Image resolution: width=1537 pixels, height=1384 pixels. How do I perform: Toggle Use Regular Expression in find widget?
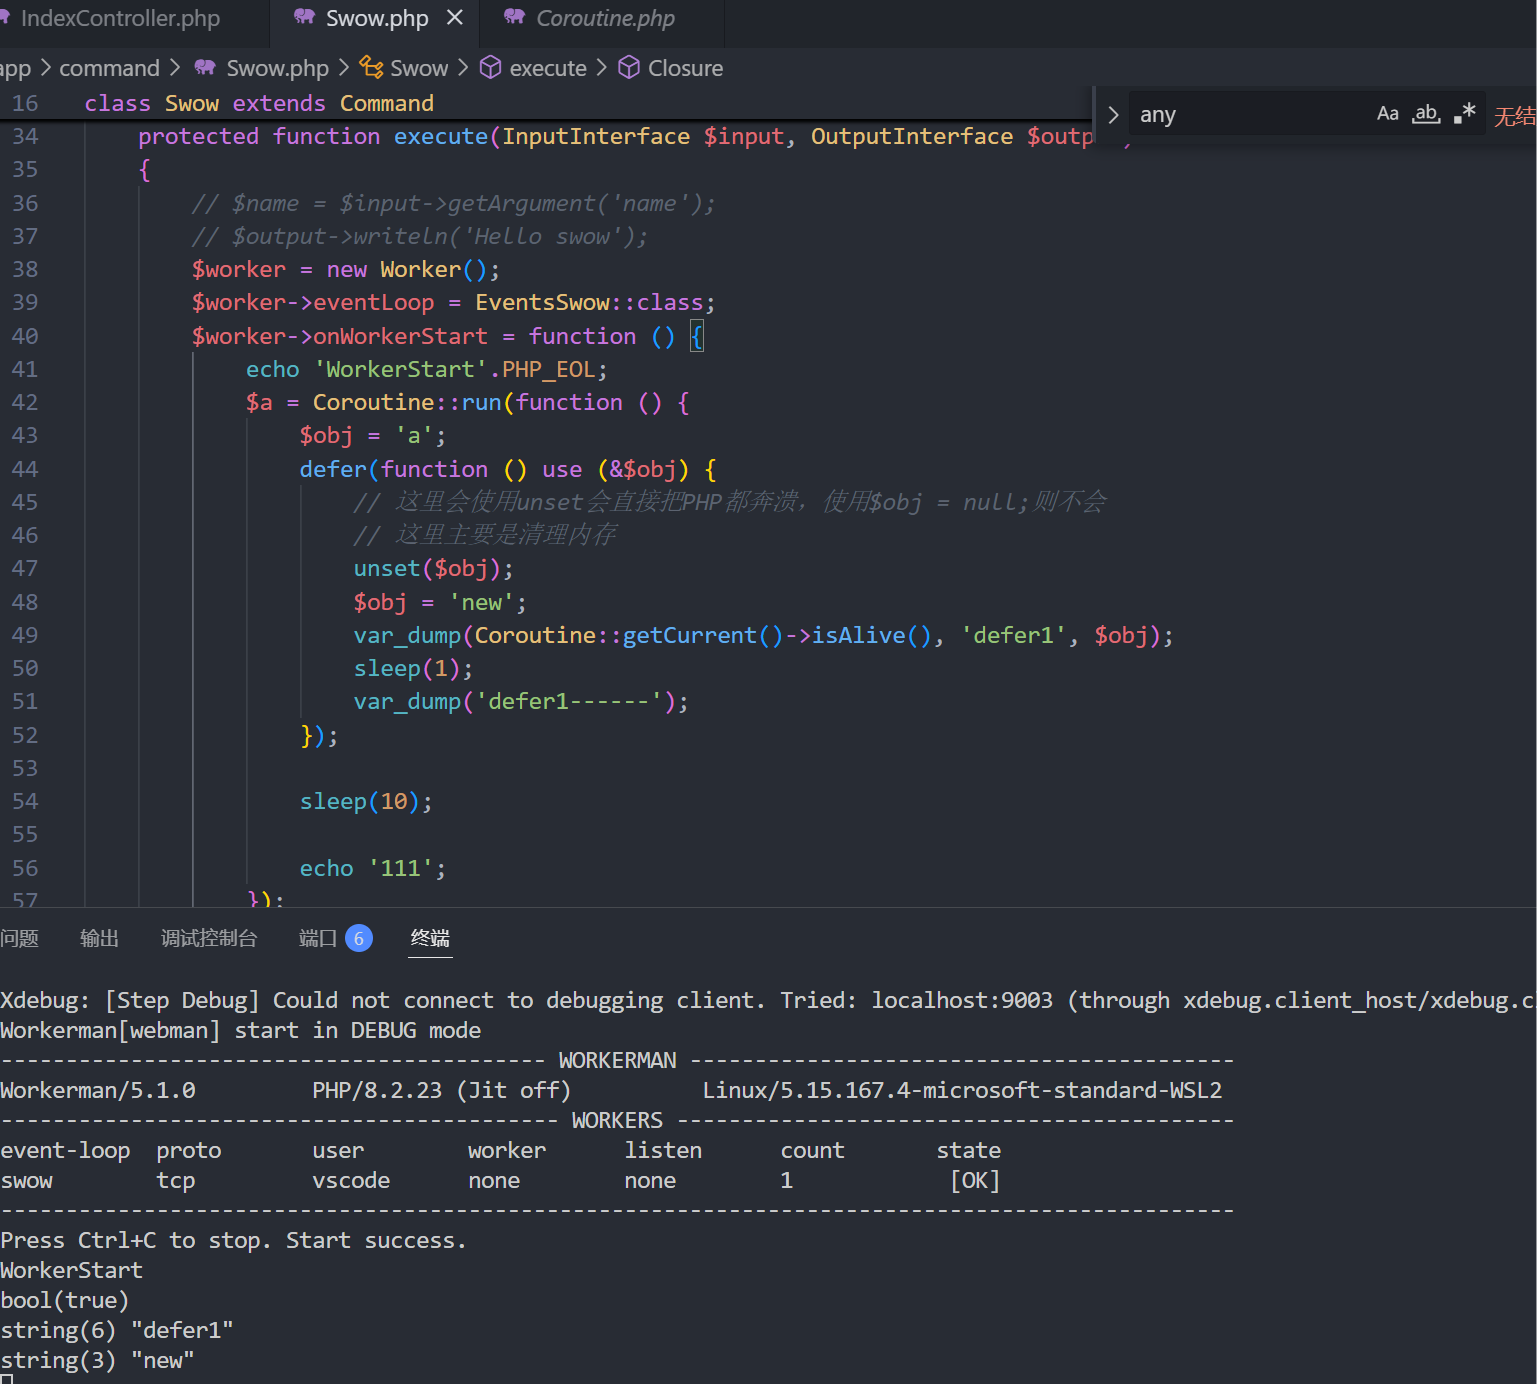pos(1465,114)
